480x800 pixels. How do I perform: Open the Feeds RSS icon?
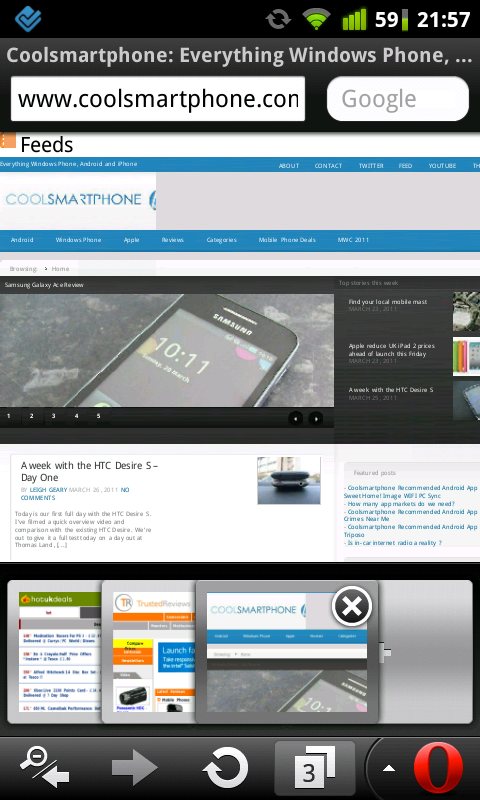(x=8, y=140)
